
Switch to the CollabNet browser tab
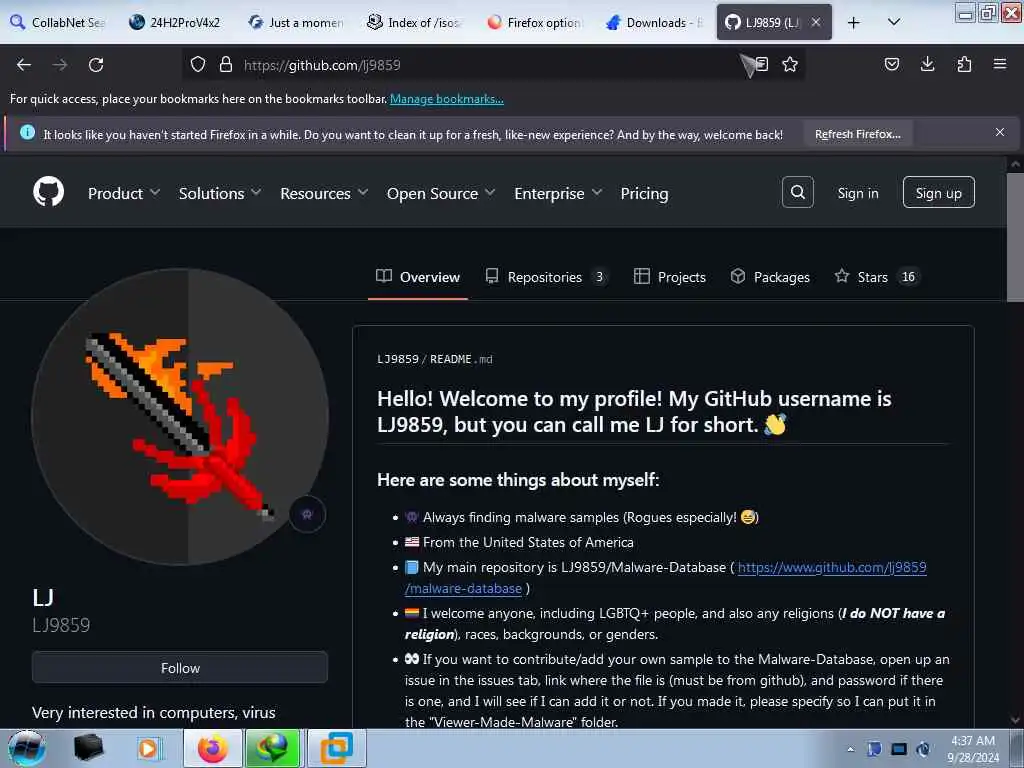click(57, 22)
